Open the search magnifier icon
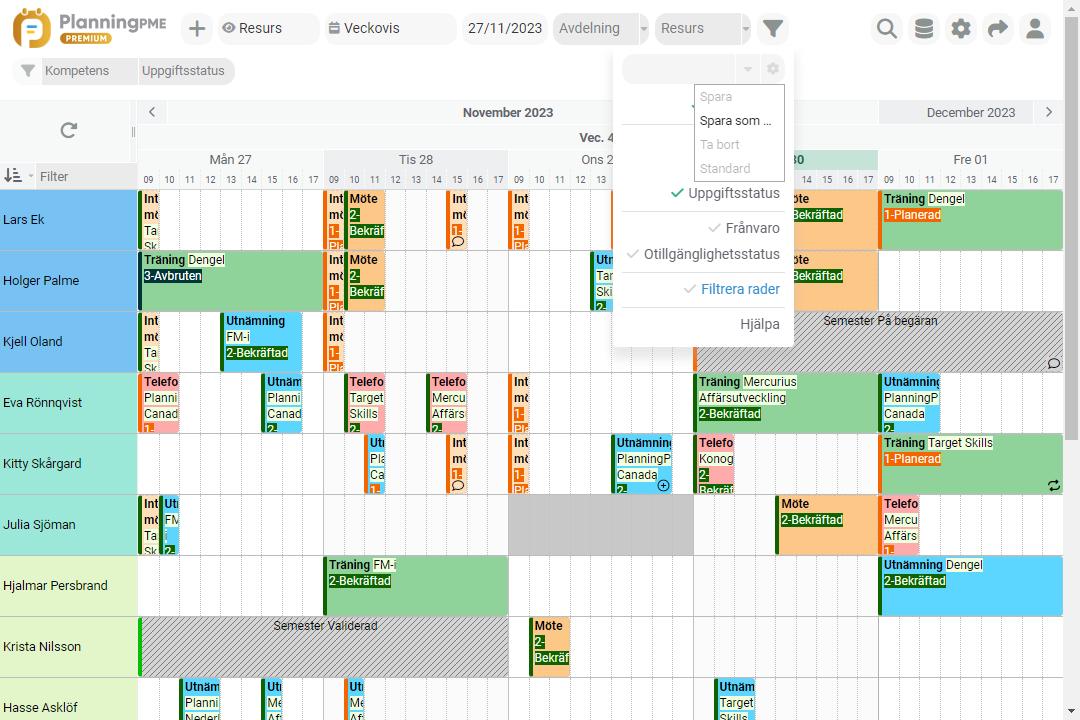This screenshot has height=720, width=1080. click(x=886, y=28)
